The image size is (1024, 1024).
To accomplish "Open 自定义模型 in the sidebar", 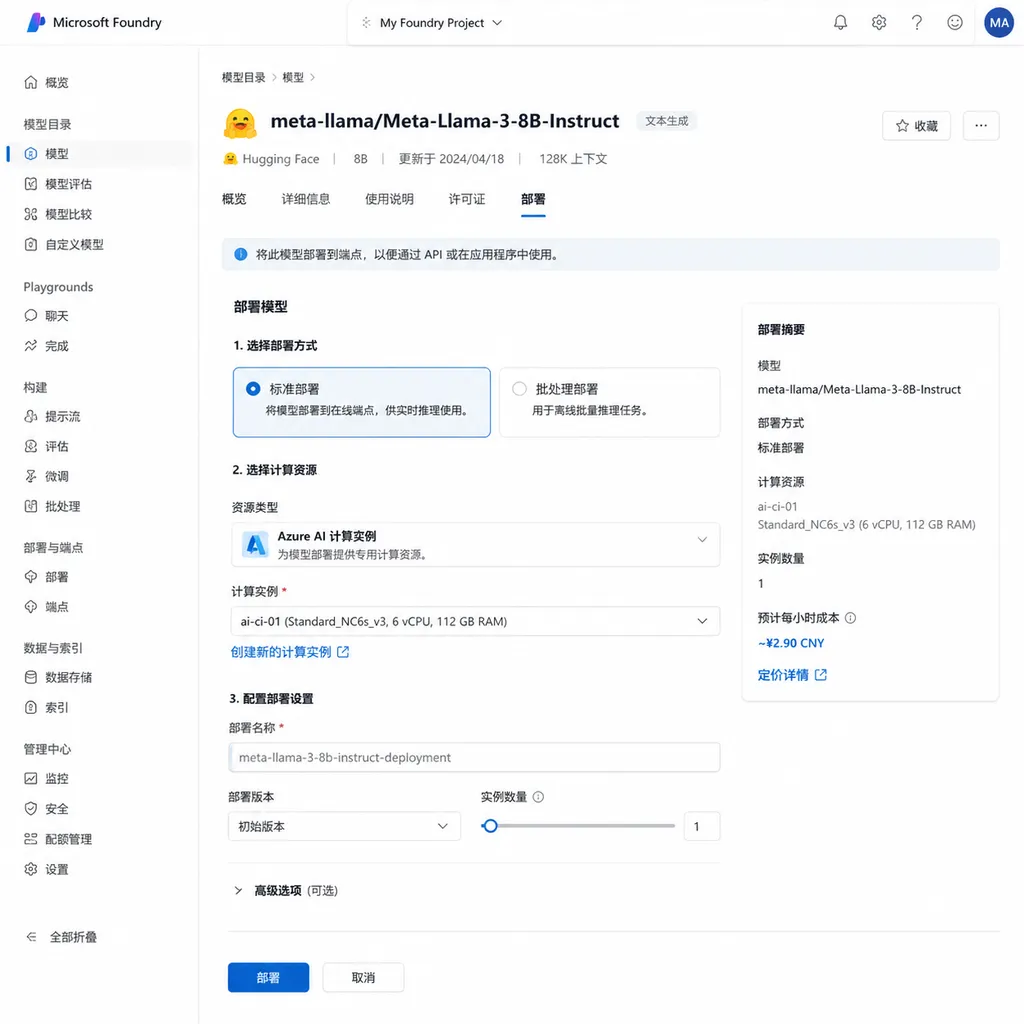I will (64, 244).
